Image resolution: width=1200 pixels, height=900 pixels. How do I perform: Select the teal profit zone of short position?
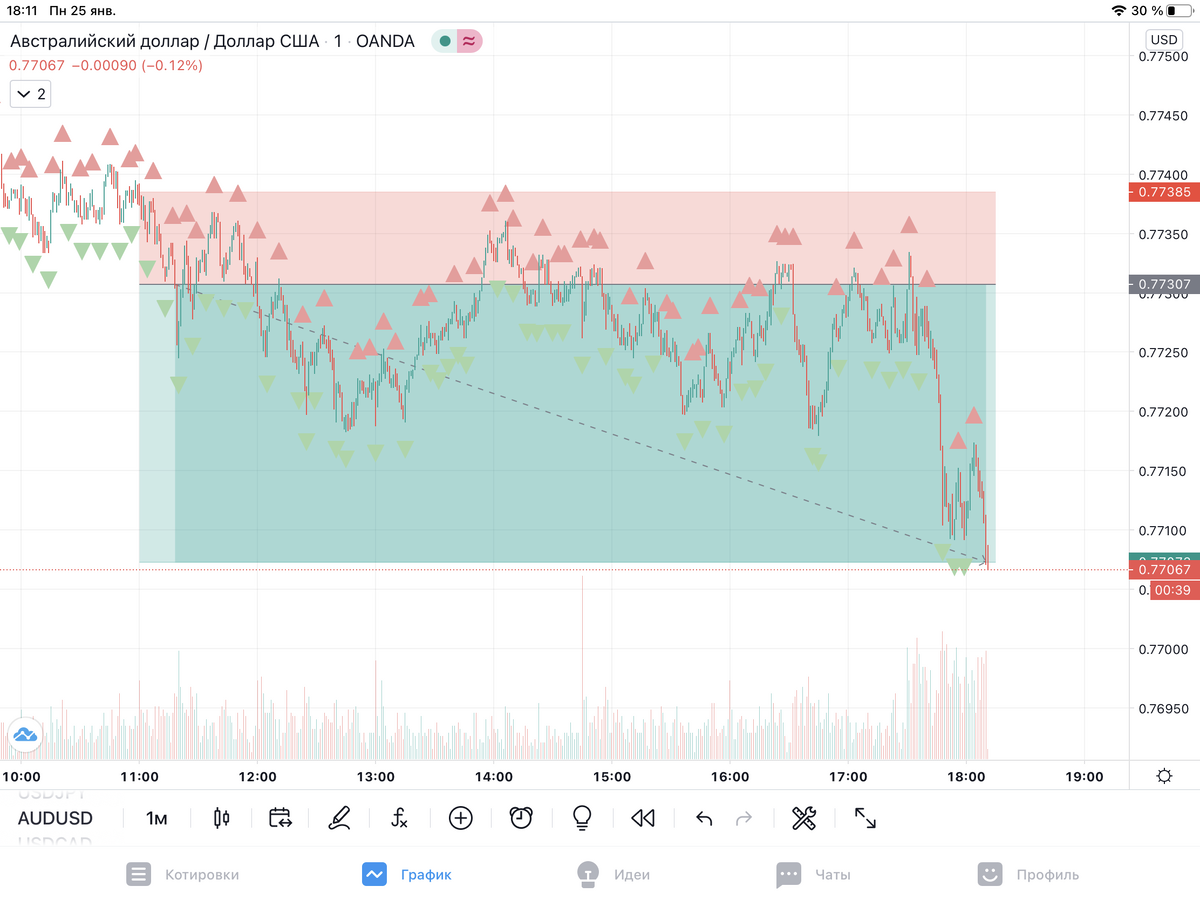[x=567, y=423]
